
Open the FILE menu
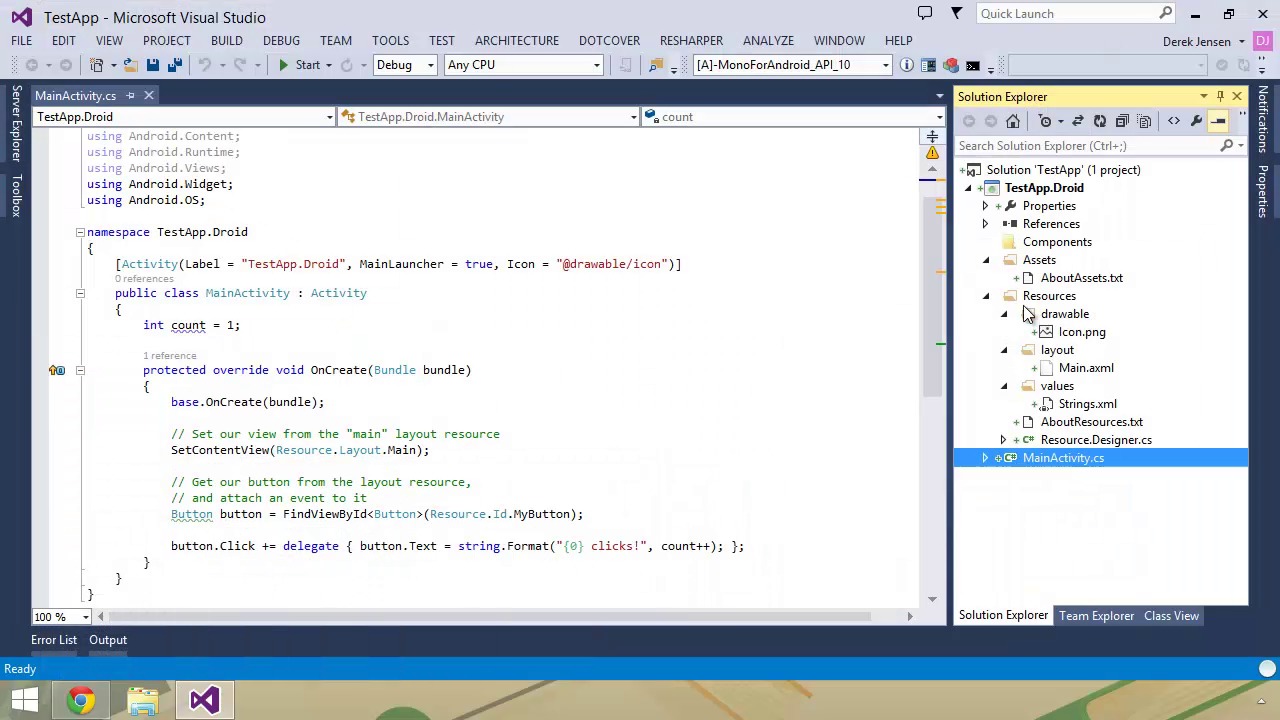tap(21, 41)
